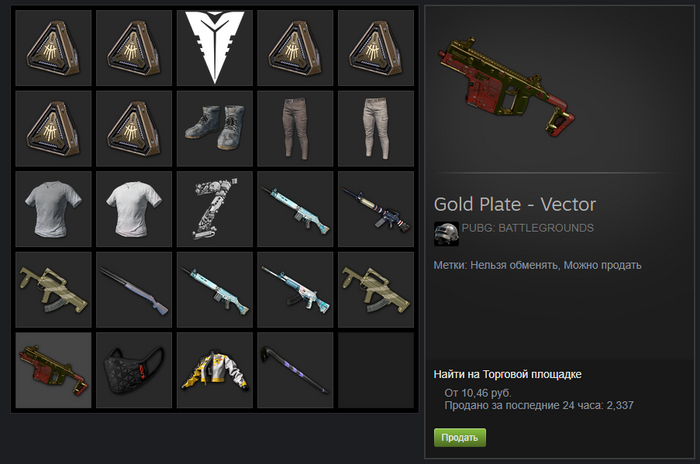Click the green Продать button
This screenshot has height=464, width=700.
tap(460, 437)
